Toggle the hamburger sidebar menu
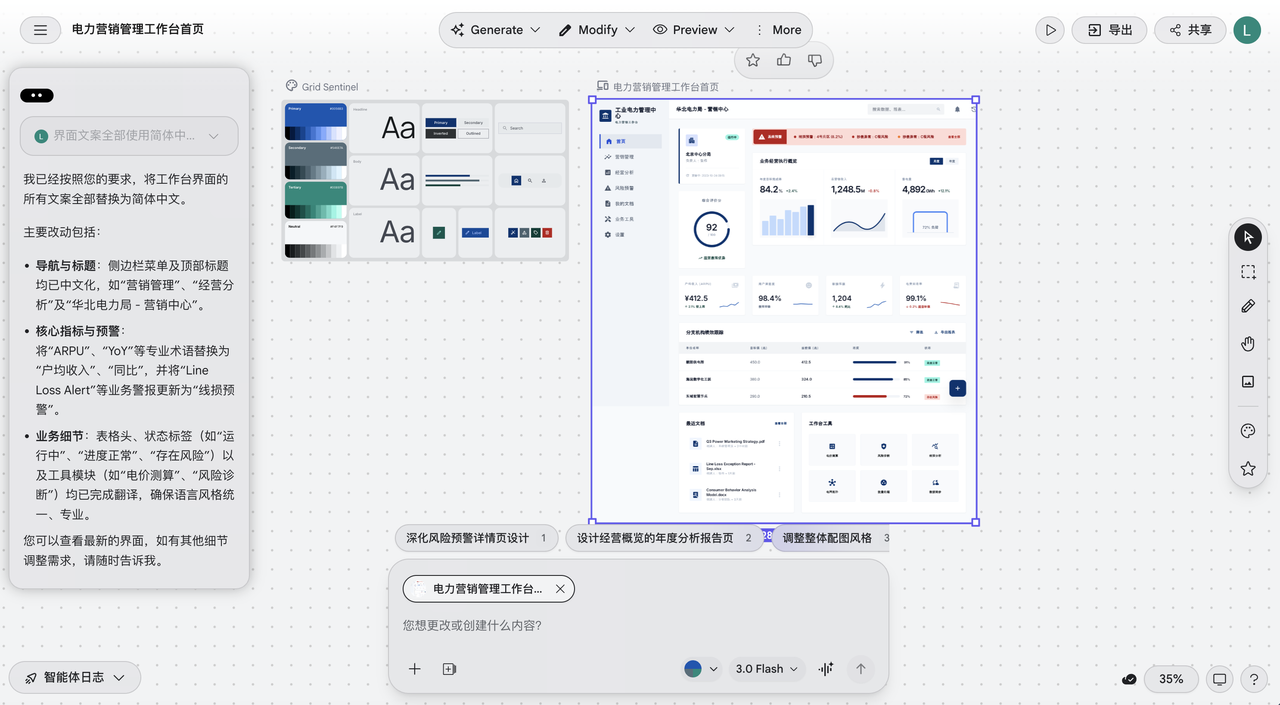This screenshot has height=705, width=1280. click(x=40, y=30)
